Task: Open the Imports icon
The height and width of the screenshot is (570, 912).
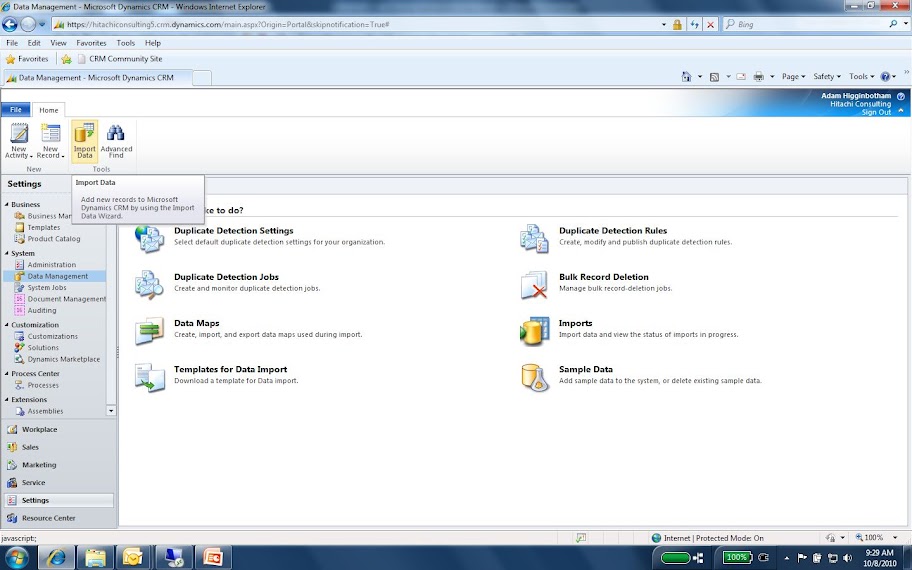Action: [534, 332]
